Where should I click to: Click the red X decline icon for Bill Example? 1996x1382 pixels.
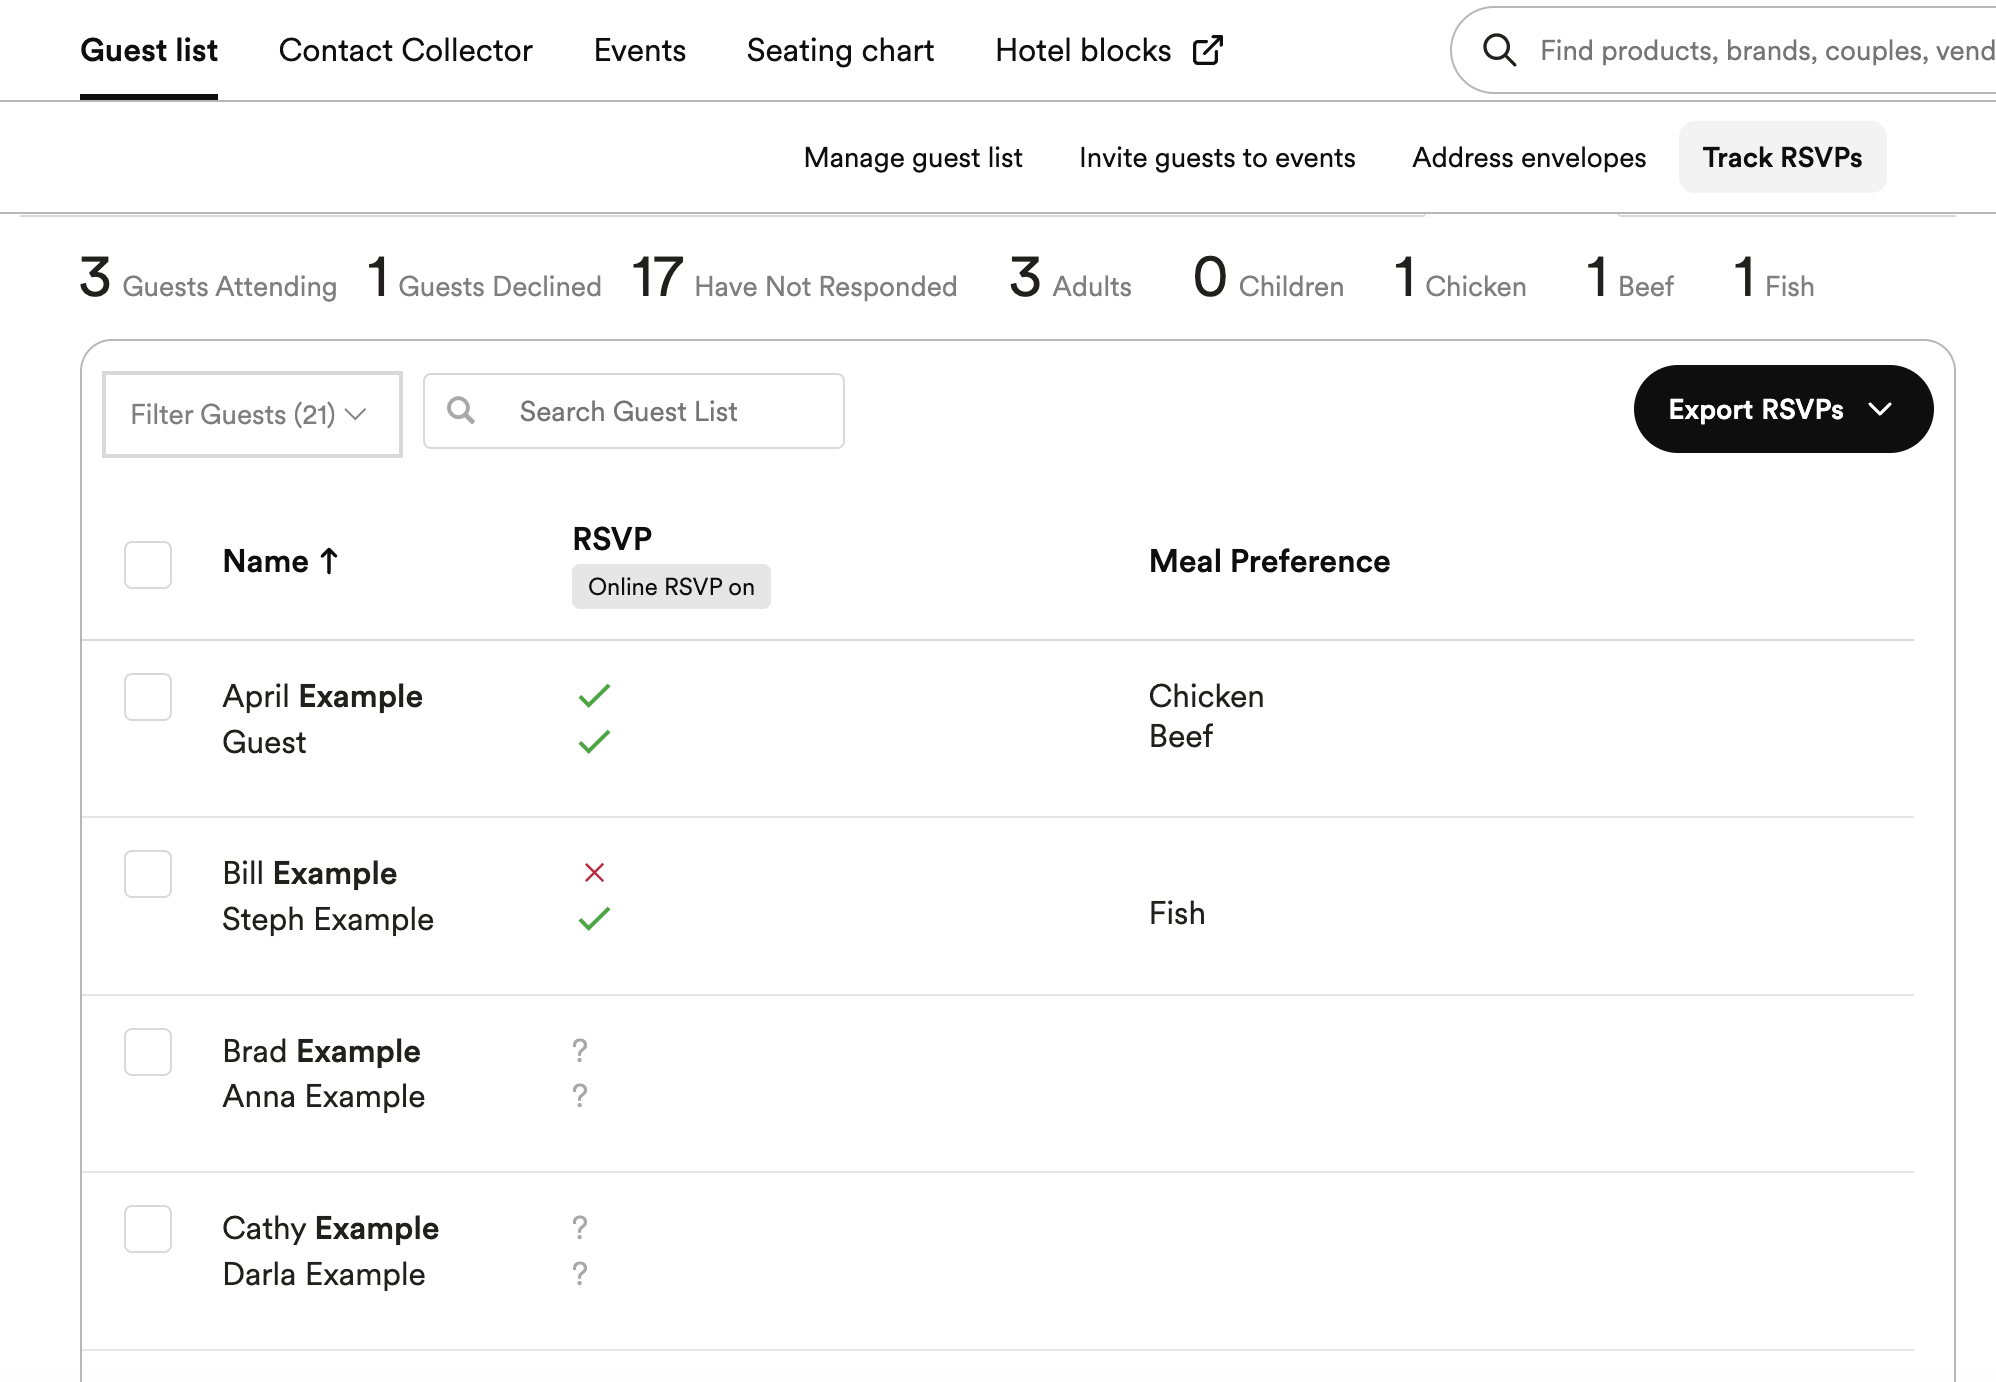point(592,872)
